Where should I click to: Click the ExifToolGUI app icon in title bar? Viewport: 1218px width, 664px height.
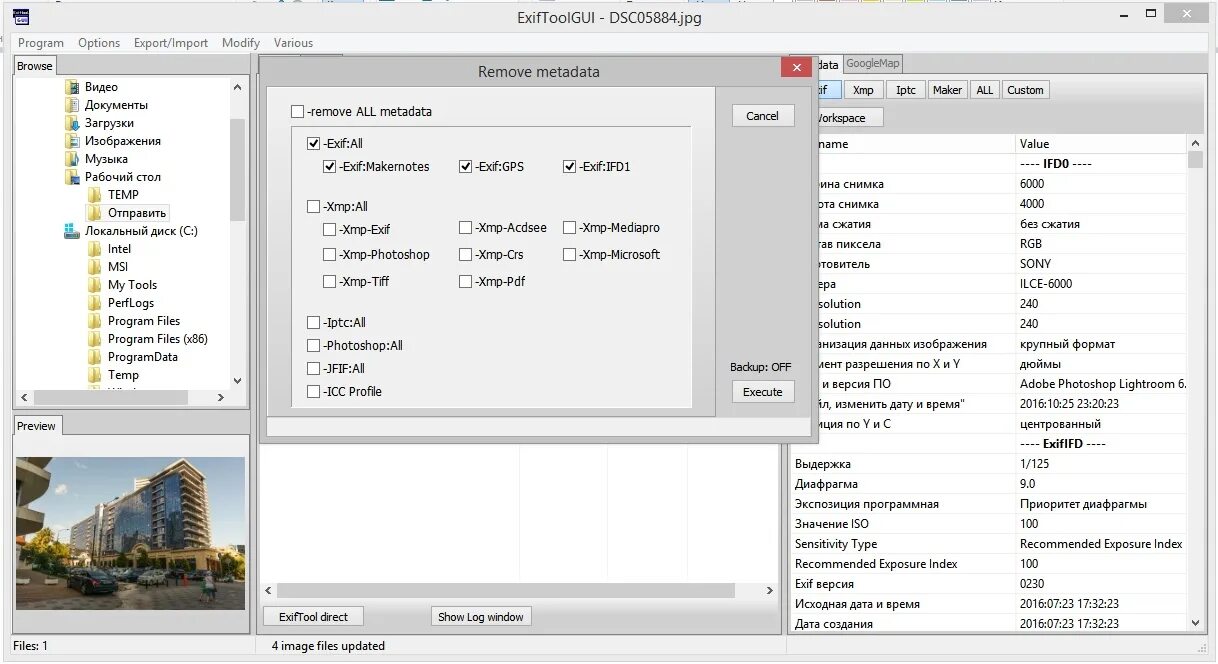[x=21, y=17]
